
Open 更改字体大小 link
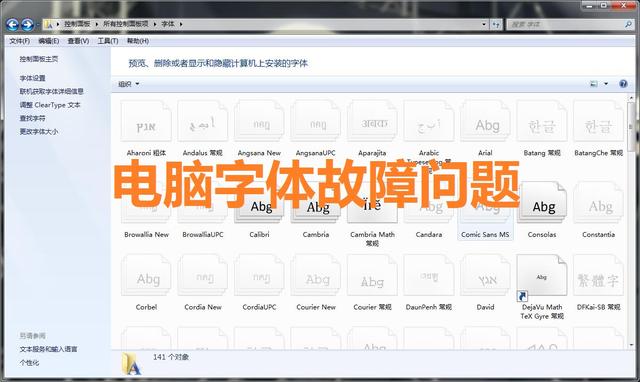(39, 132)
